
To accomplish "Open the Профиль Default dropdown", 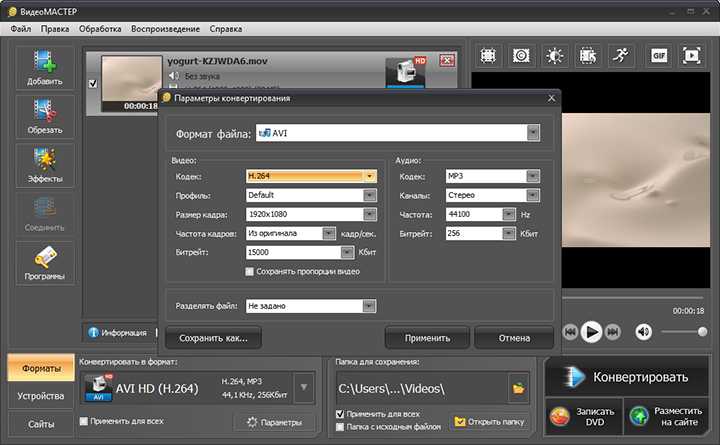I will click(370, 195).
